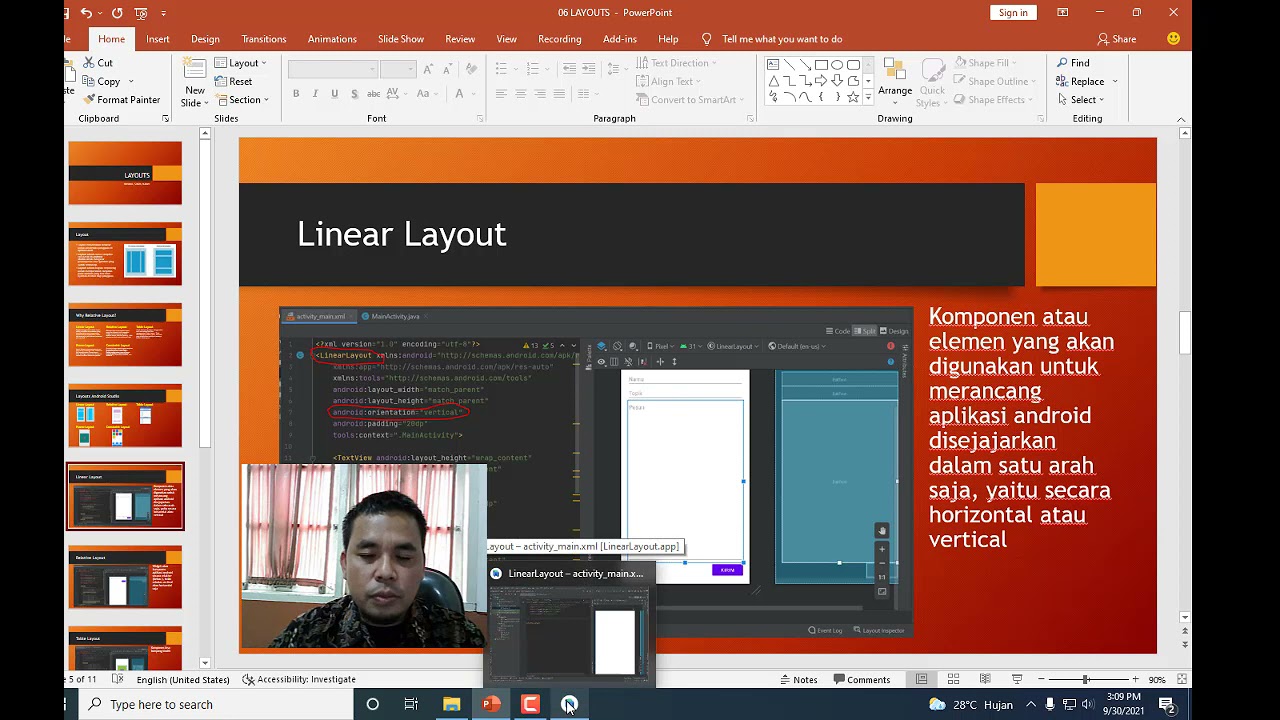Screen dimensions: 1280x720
Task: Open the Arrange menu button
Action: coord(895,82)
